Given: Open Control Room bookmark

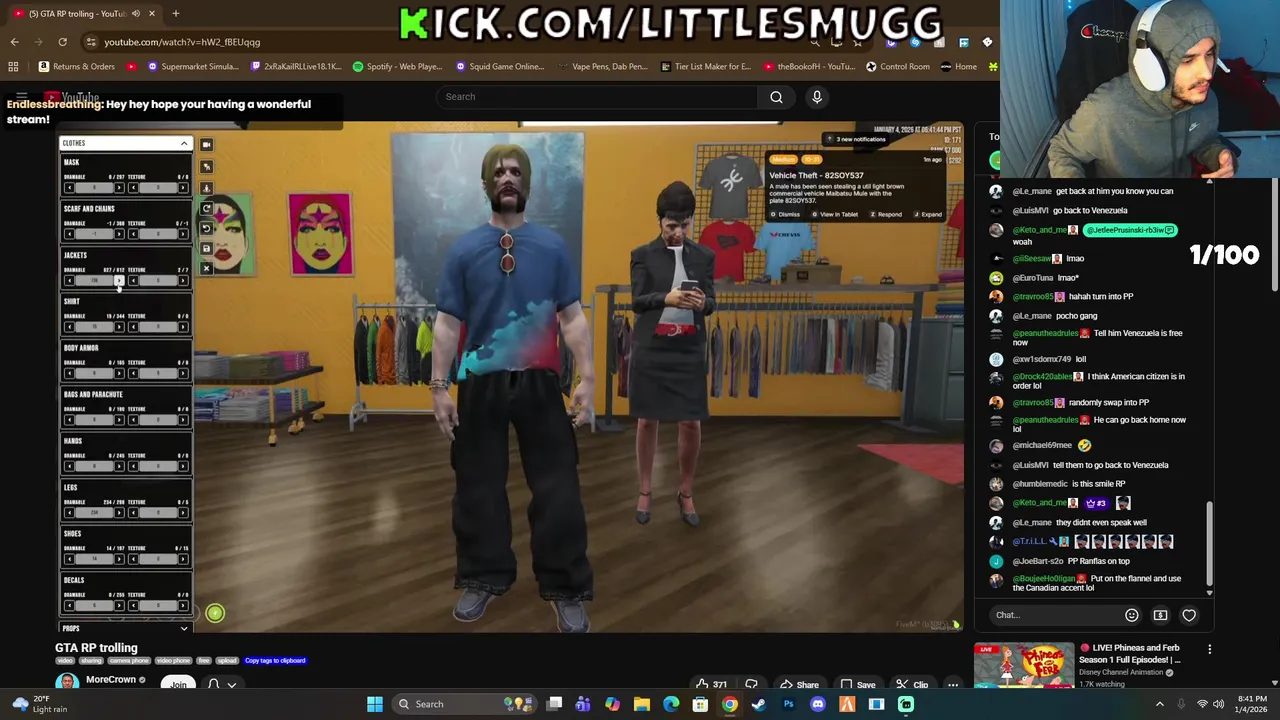Looking at the screenshot, I should (x=897, y=67).
